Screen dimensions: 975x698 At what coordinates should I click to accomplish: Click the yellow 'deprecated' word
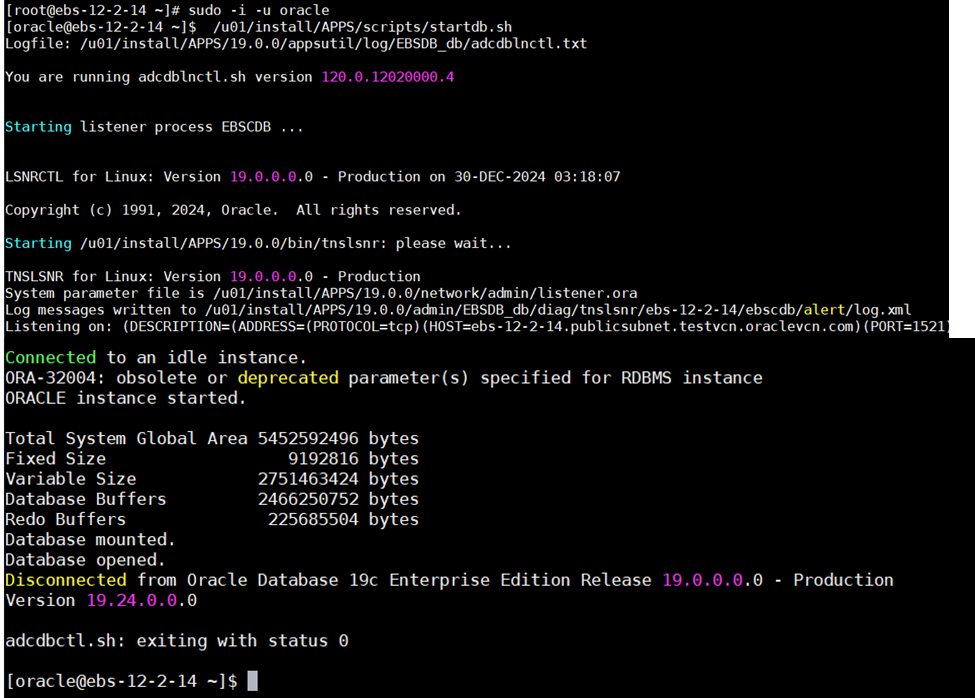[288, 378]
